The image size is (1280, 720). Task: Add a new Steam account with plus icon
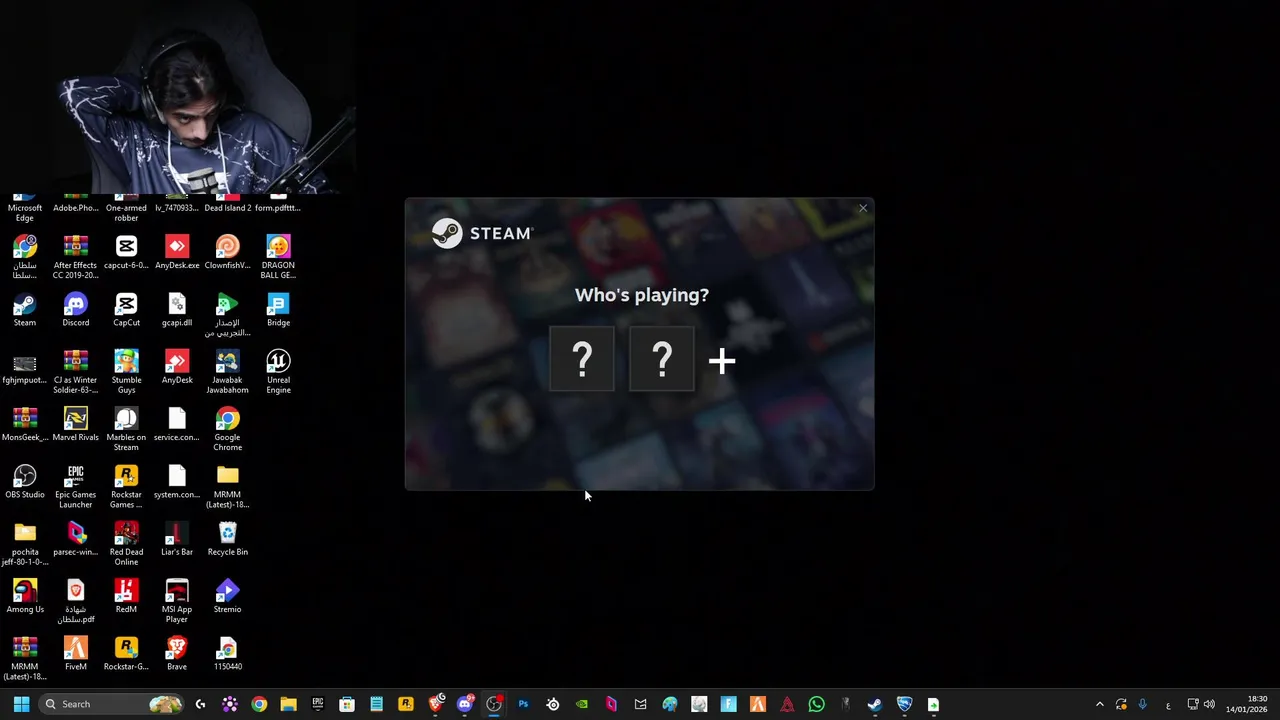(722, 361)
